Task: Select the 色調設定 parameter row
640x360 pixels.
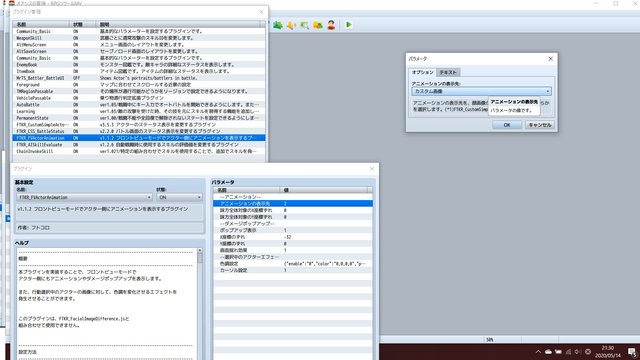Action: pos(293,264)
